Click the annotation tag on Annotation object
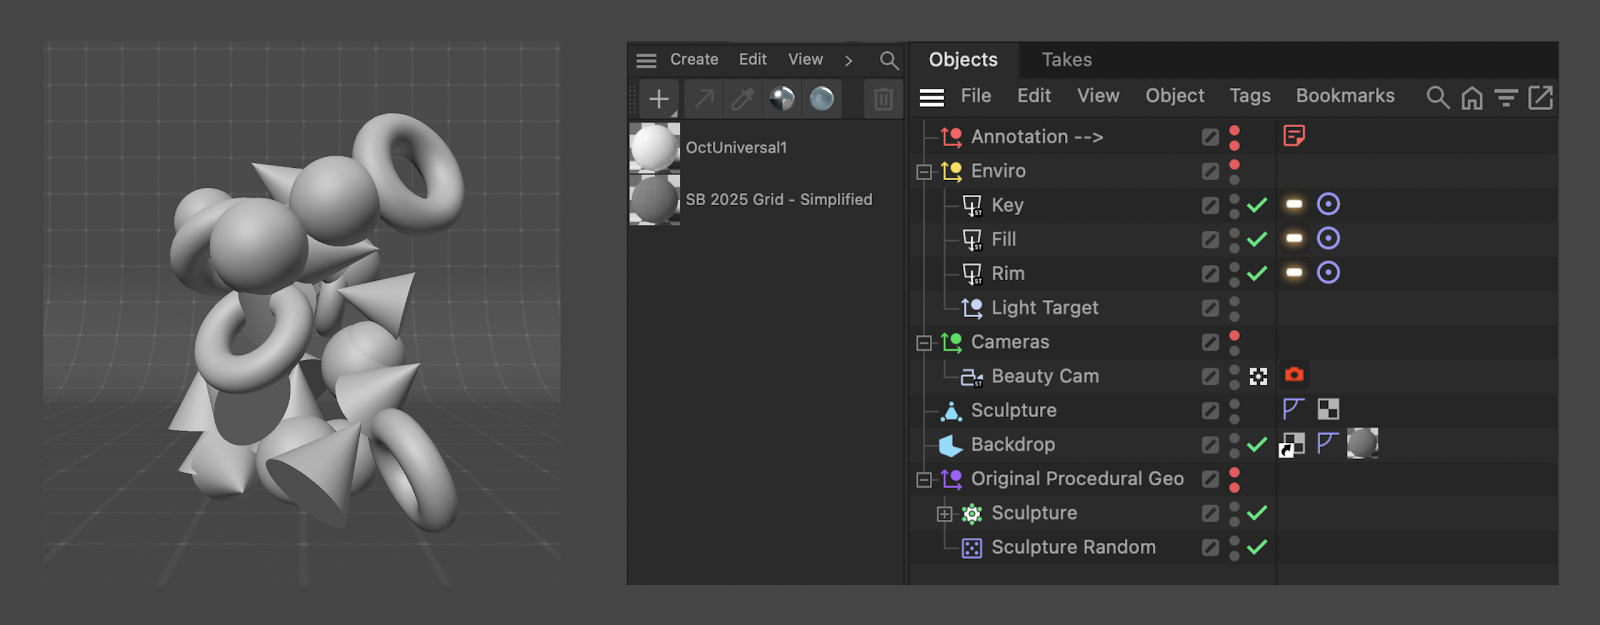Screen dimensions: 1600x625 (x=1294, y=136)
